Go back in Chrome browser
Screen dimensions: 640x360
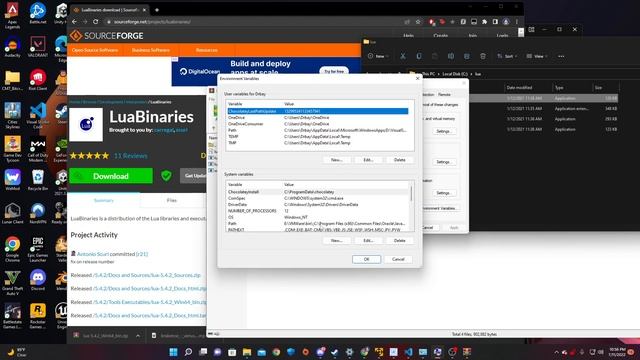pos(74,22)
